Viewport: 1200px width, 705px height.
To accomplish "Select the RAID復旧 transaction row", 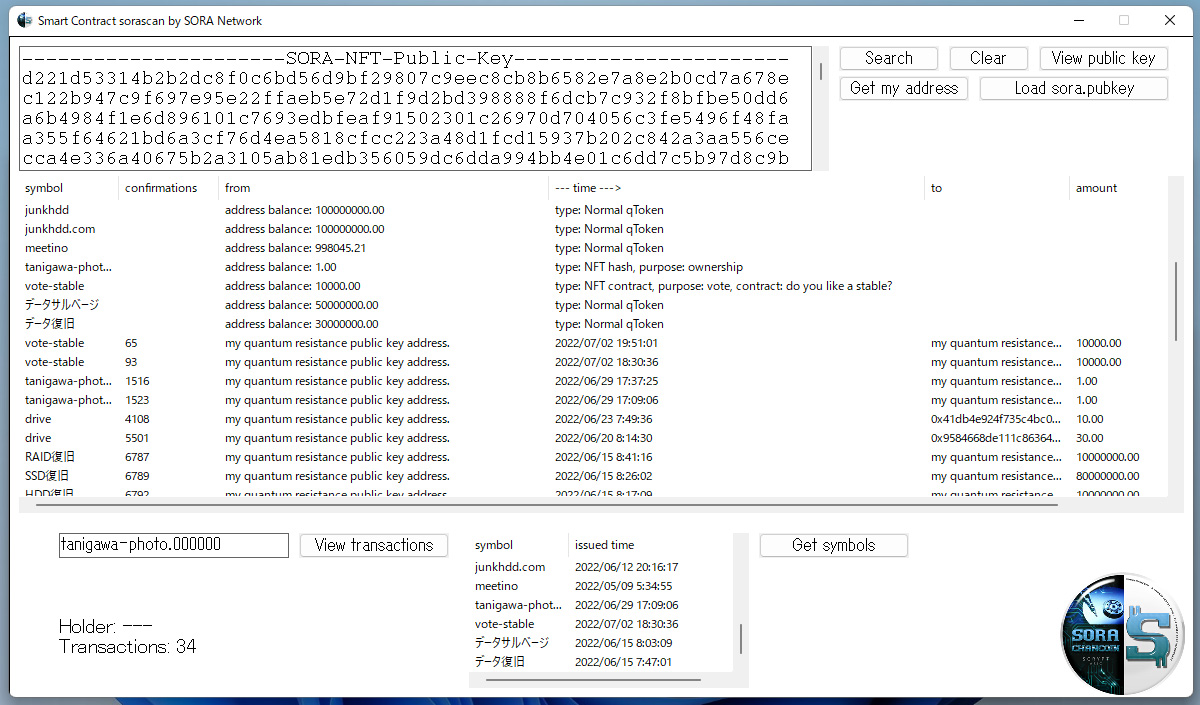I will pyautogui.click(x=594, y=457).
